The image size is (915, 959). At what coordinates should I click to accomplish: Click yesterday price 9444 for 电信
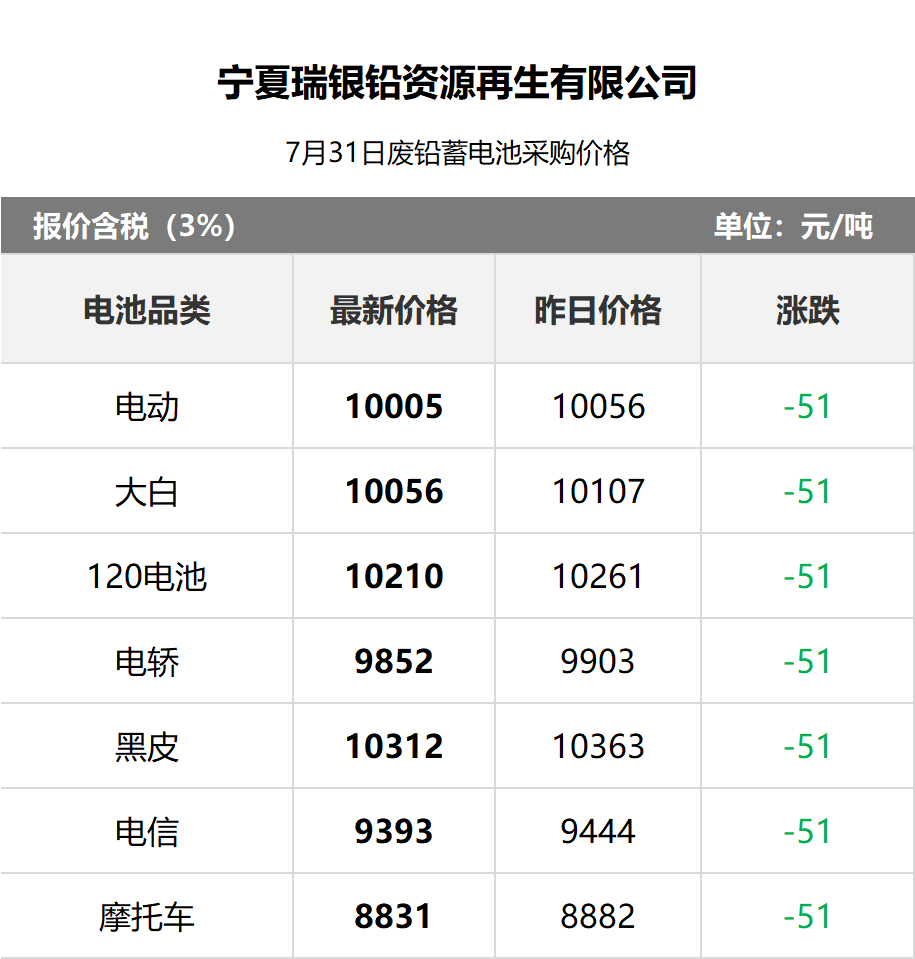tap(598, 832)
